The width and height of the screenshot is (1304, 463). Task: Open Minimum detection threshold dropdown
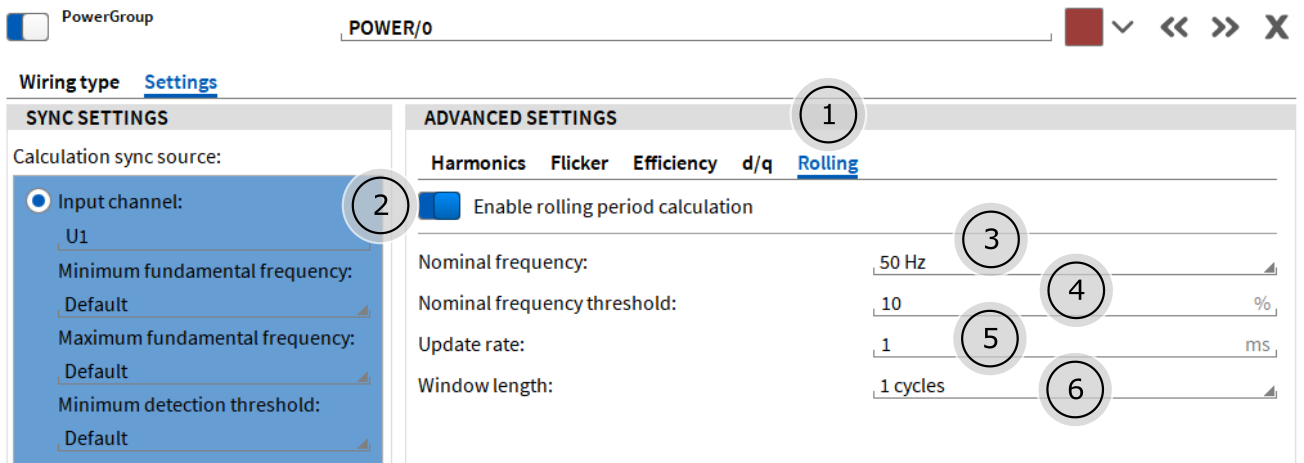coord(214,438)
